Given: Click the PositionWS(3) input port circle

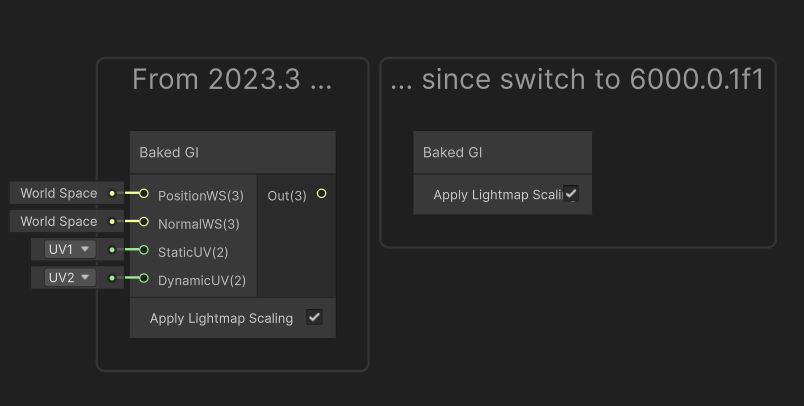Looking at the screenshot, I should [x=144, y=194].
